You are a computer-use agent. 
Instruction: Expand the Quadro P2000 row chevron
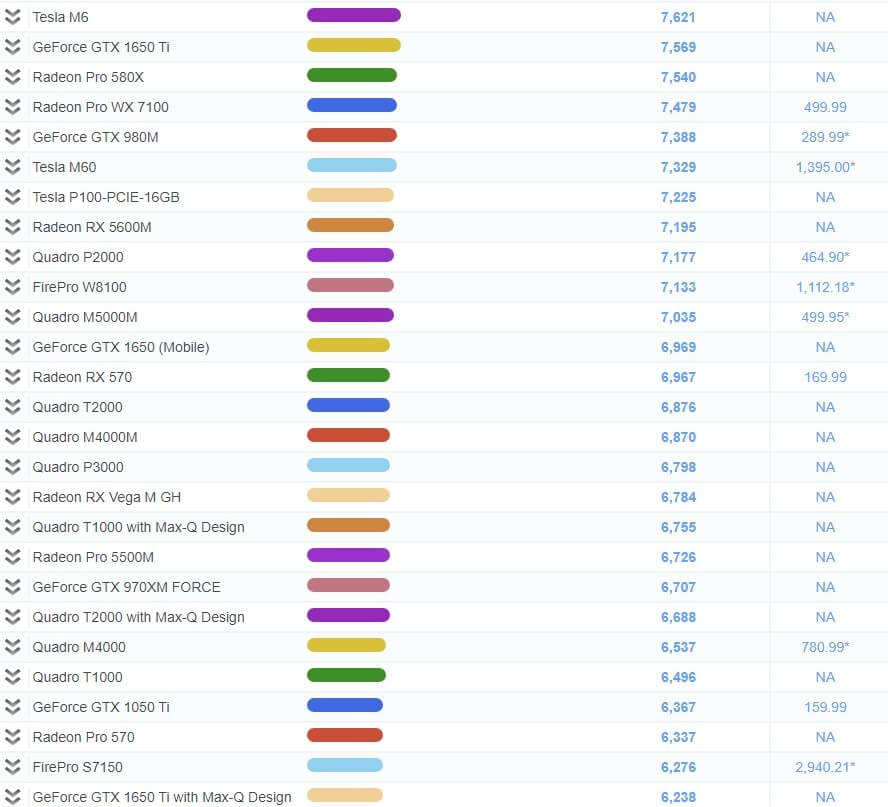[x=12, y=257]
